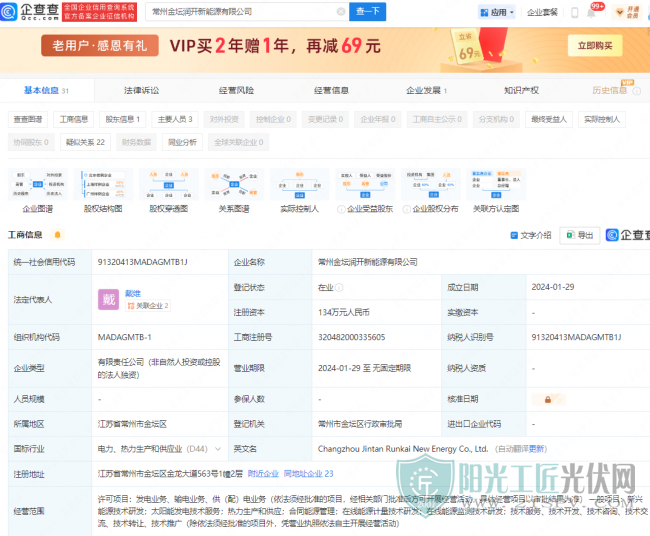Switch to the 经营风险 tab

pyautogui.click(x=237, y=90)
